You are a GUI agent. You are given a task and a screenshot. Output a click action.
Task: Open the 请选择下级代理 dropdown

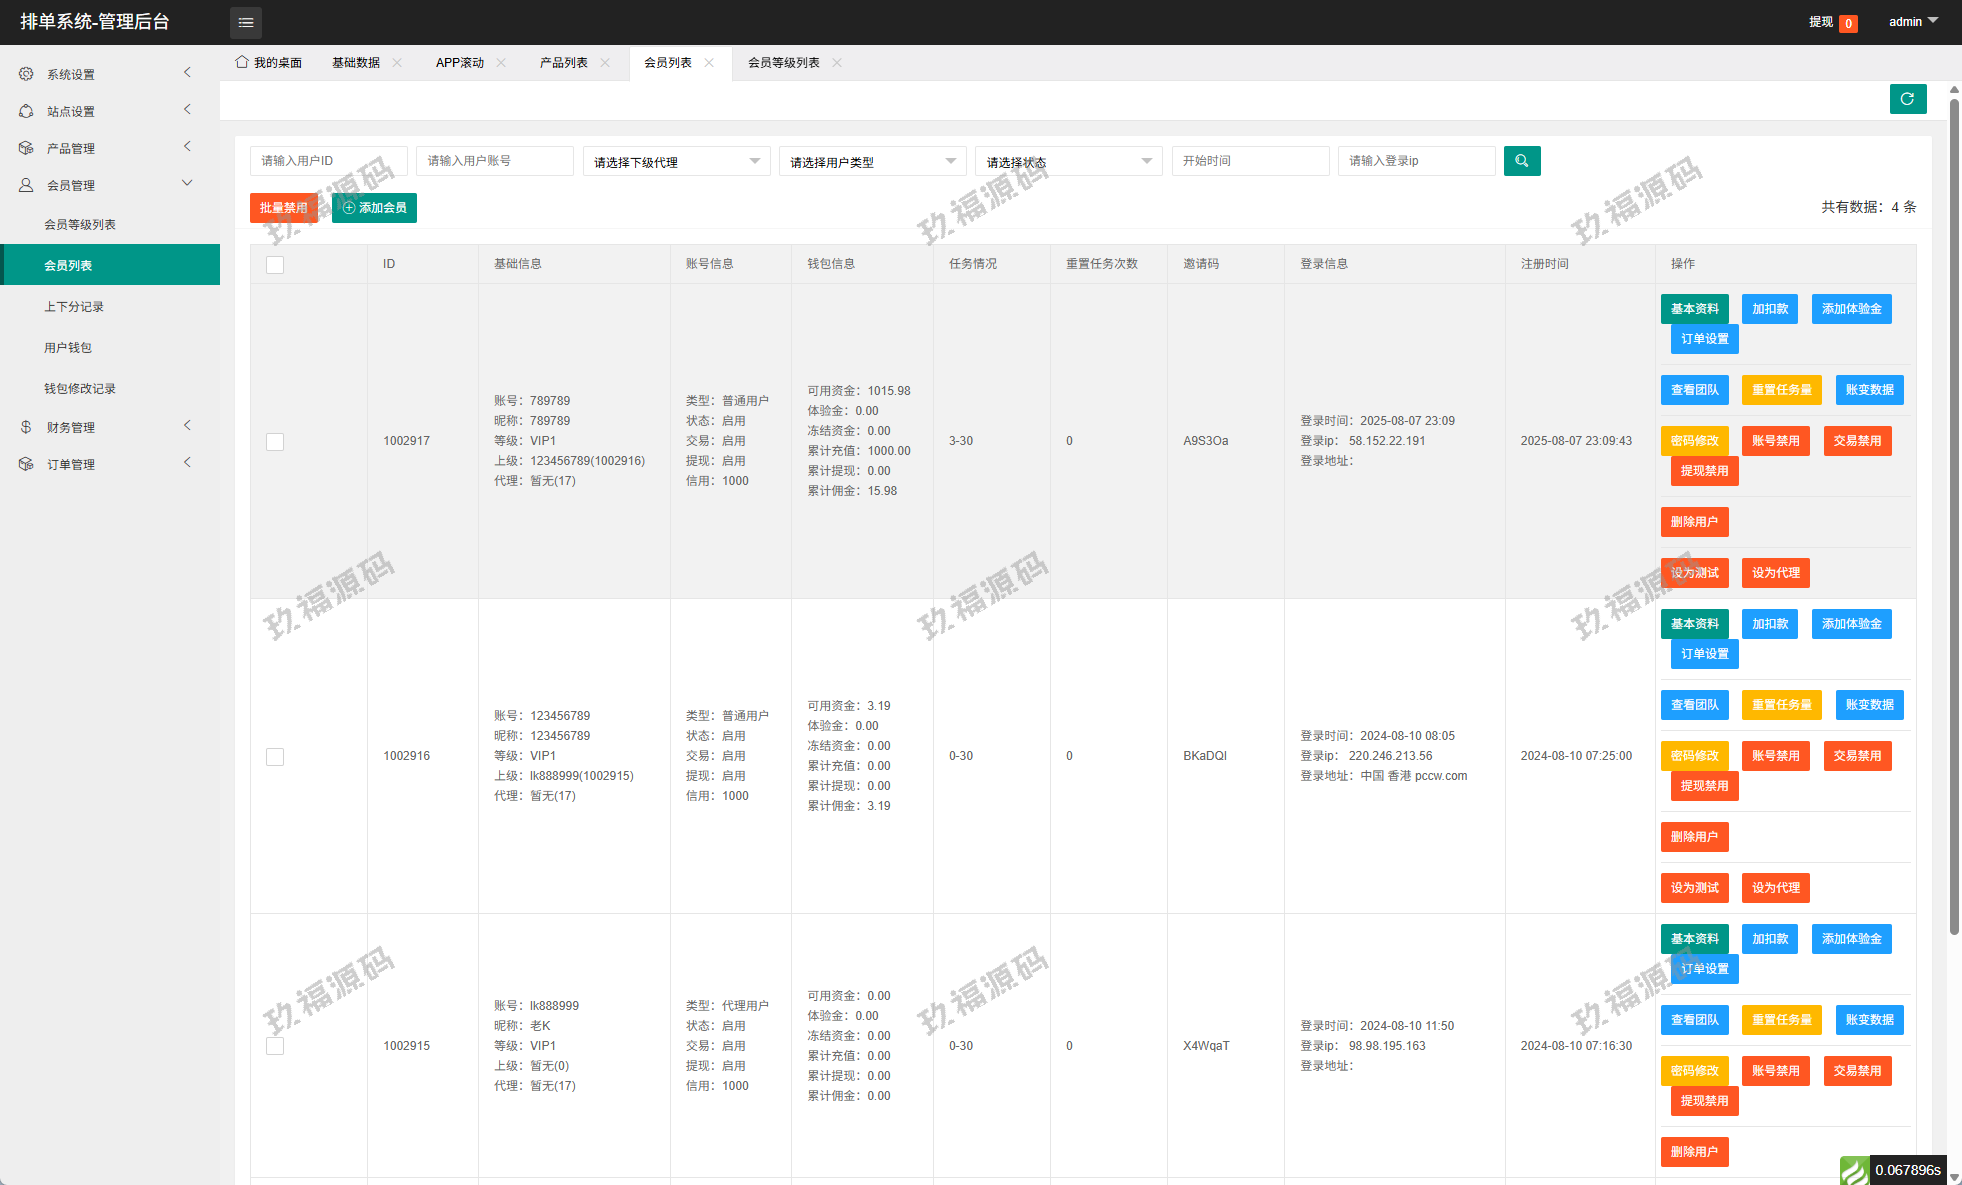[x=676, y=161]
